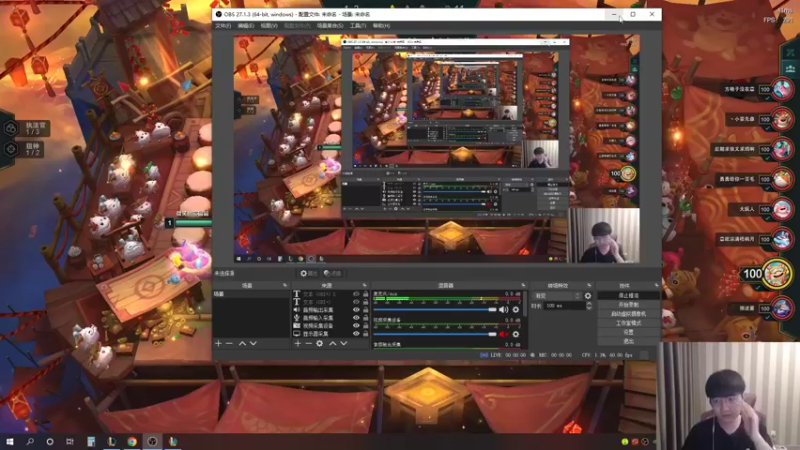Remove selected source with minus icon

coord(309,344)
